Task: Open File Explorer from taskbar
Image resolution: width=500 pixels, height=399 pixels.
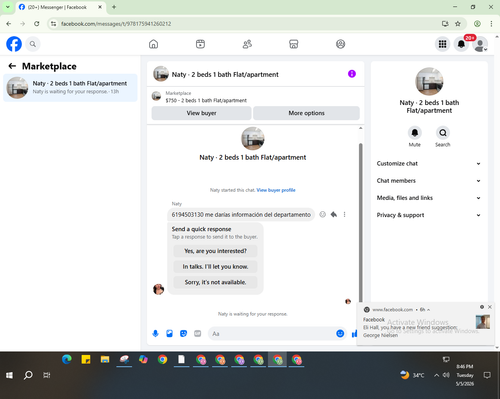Action: [105, 359]
